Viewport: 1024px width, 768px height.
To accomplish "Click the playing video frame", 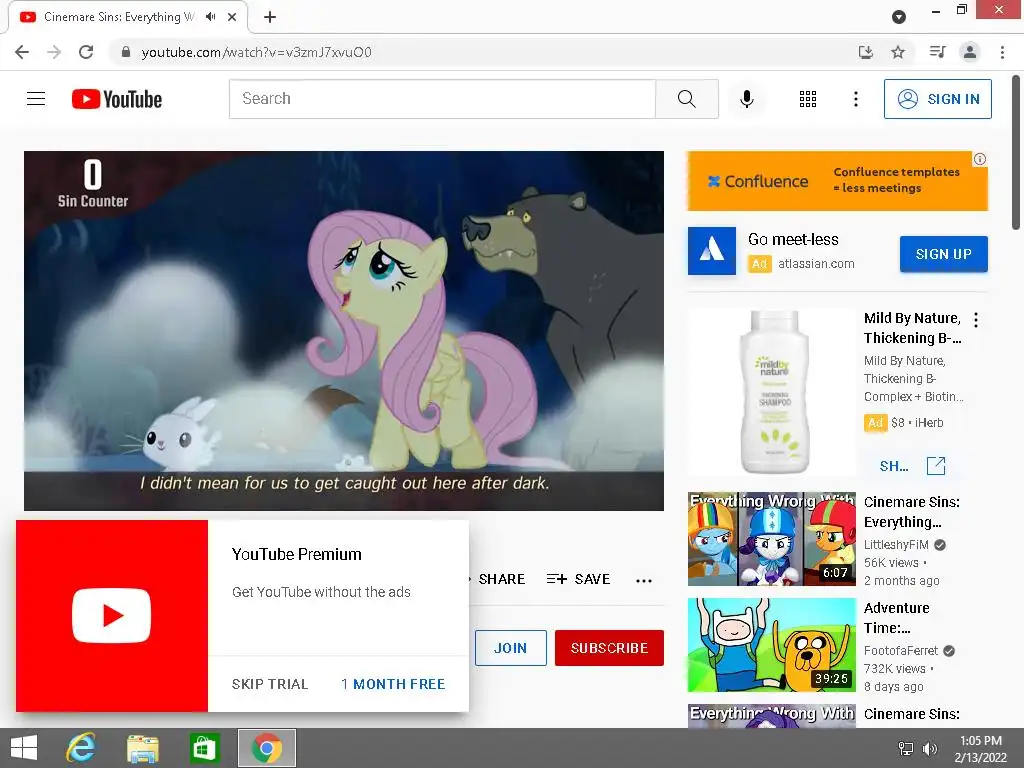I will [344, 330].
